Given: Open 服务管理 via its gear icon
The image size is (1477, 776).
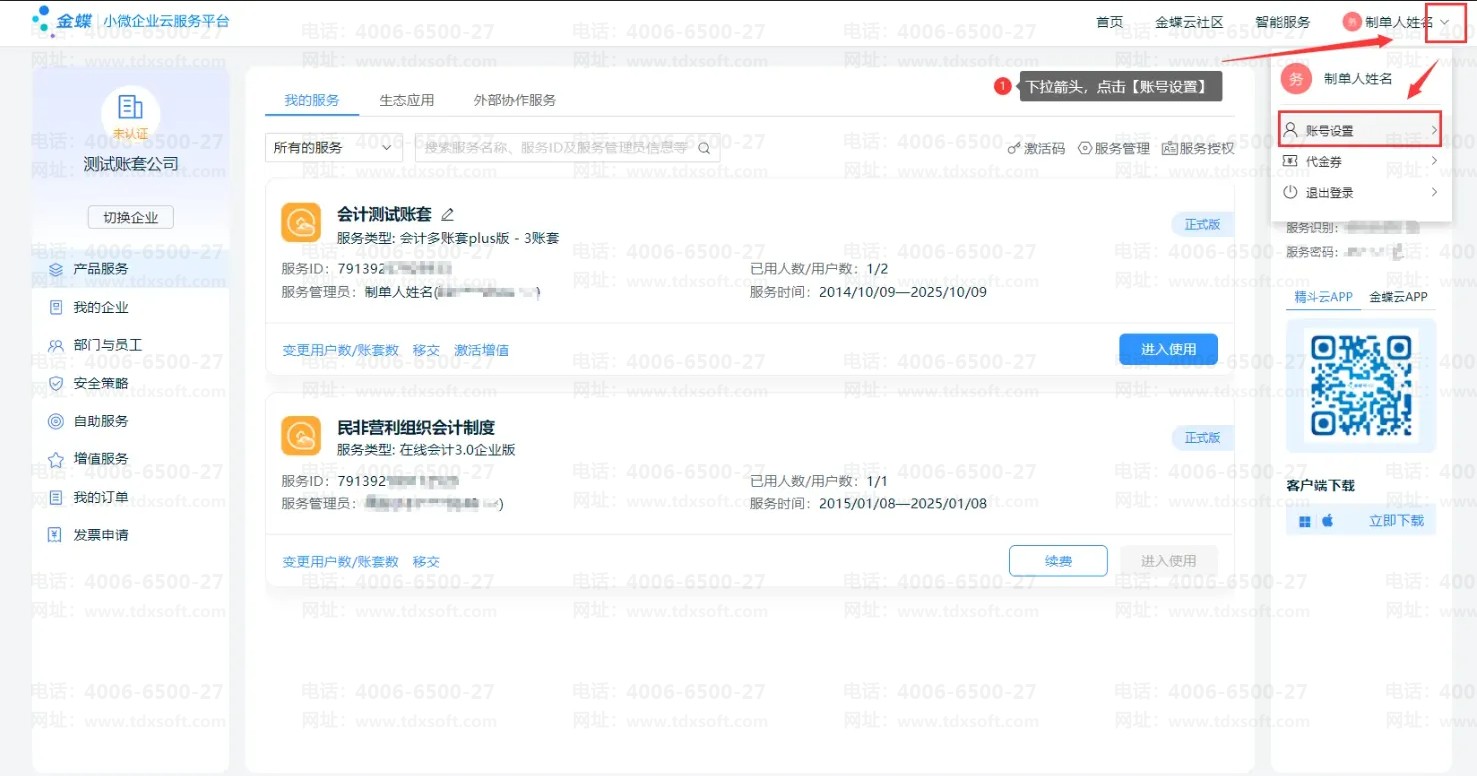Looking at the screenshot, I should coord(1085,148).
